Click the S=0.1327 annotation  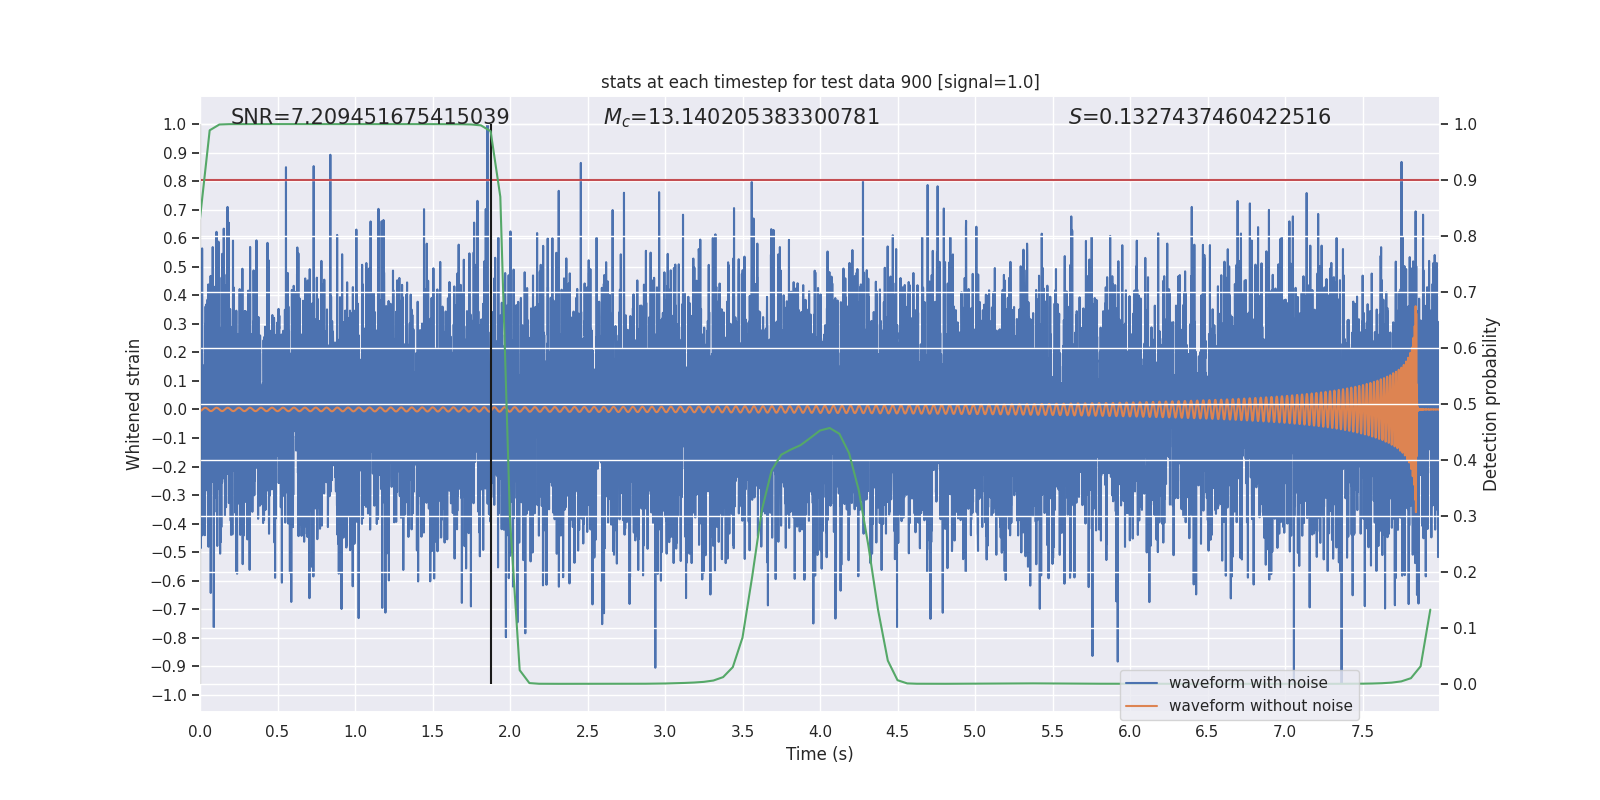[x=1200, y=117]
